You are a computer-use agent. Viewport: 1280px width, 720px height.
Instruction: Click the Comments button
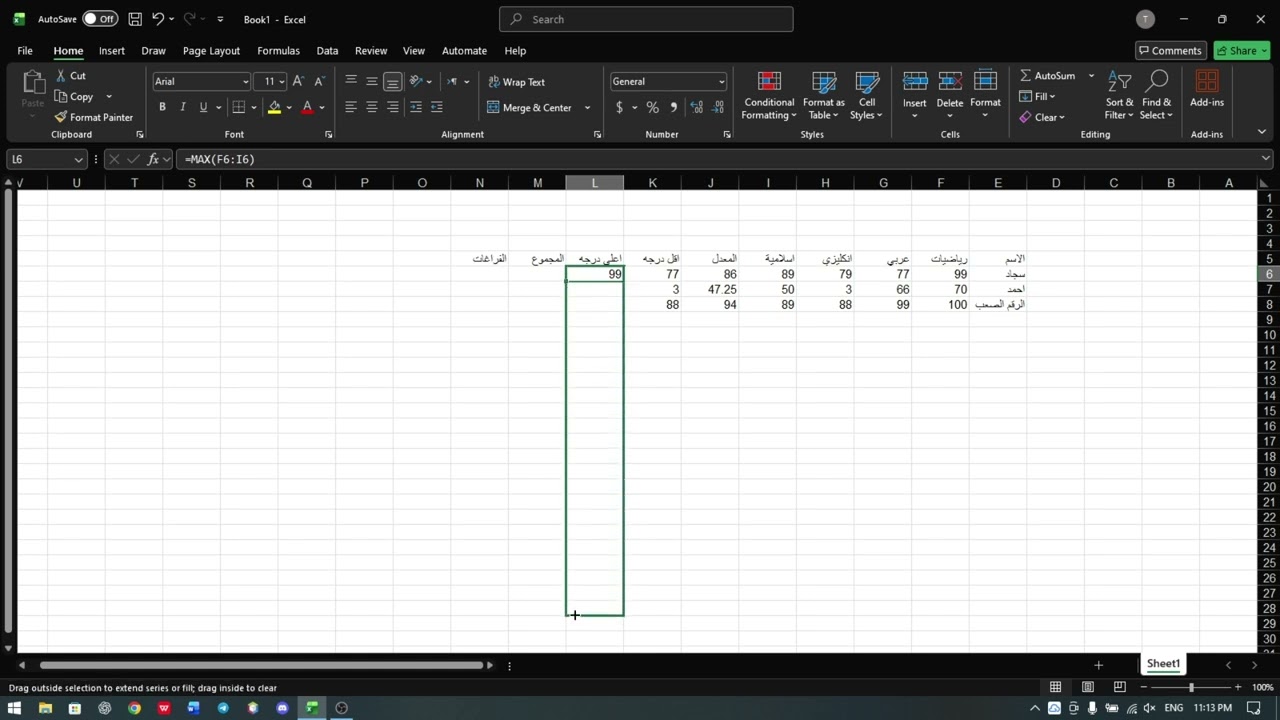coord(1170,51)
